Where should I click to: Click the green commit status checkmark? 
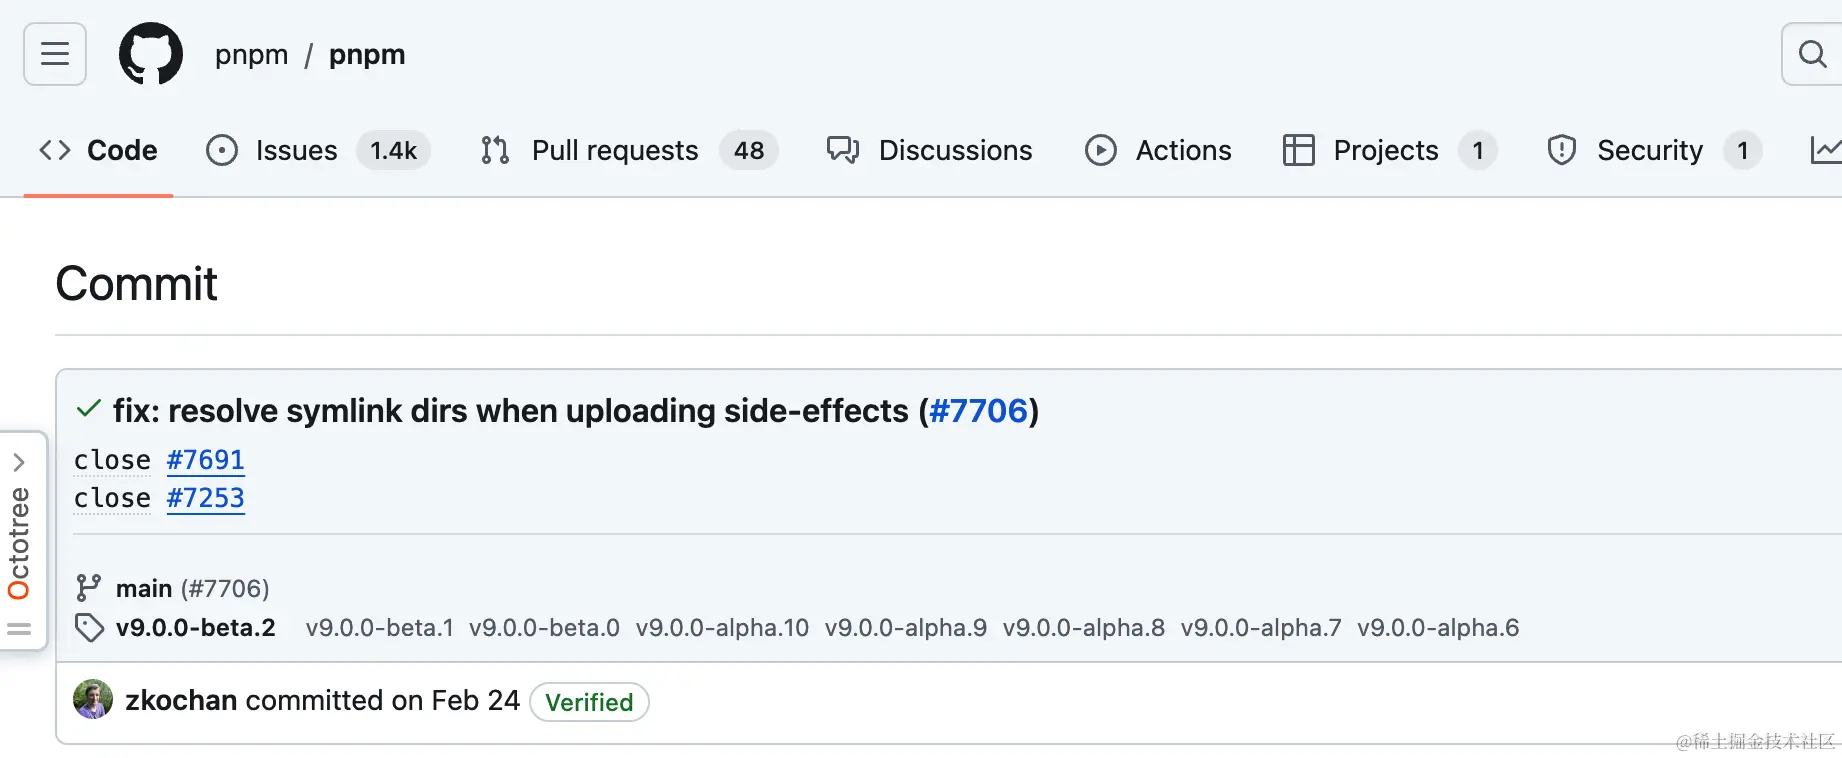point(89,409)
